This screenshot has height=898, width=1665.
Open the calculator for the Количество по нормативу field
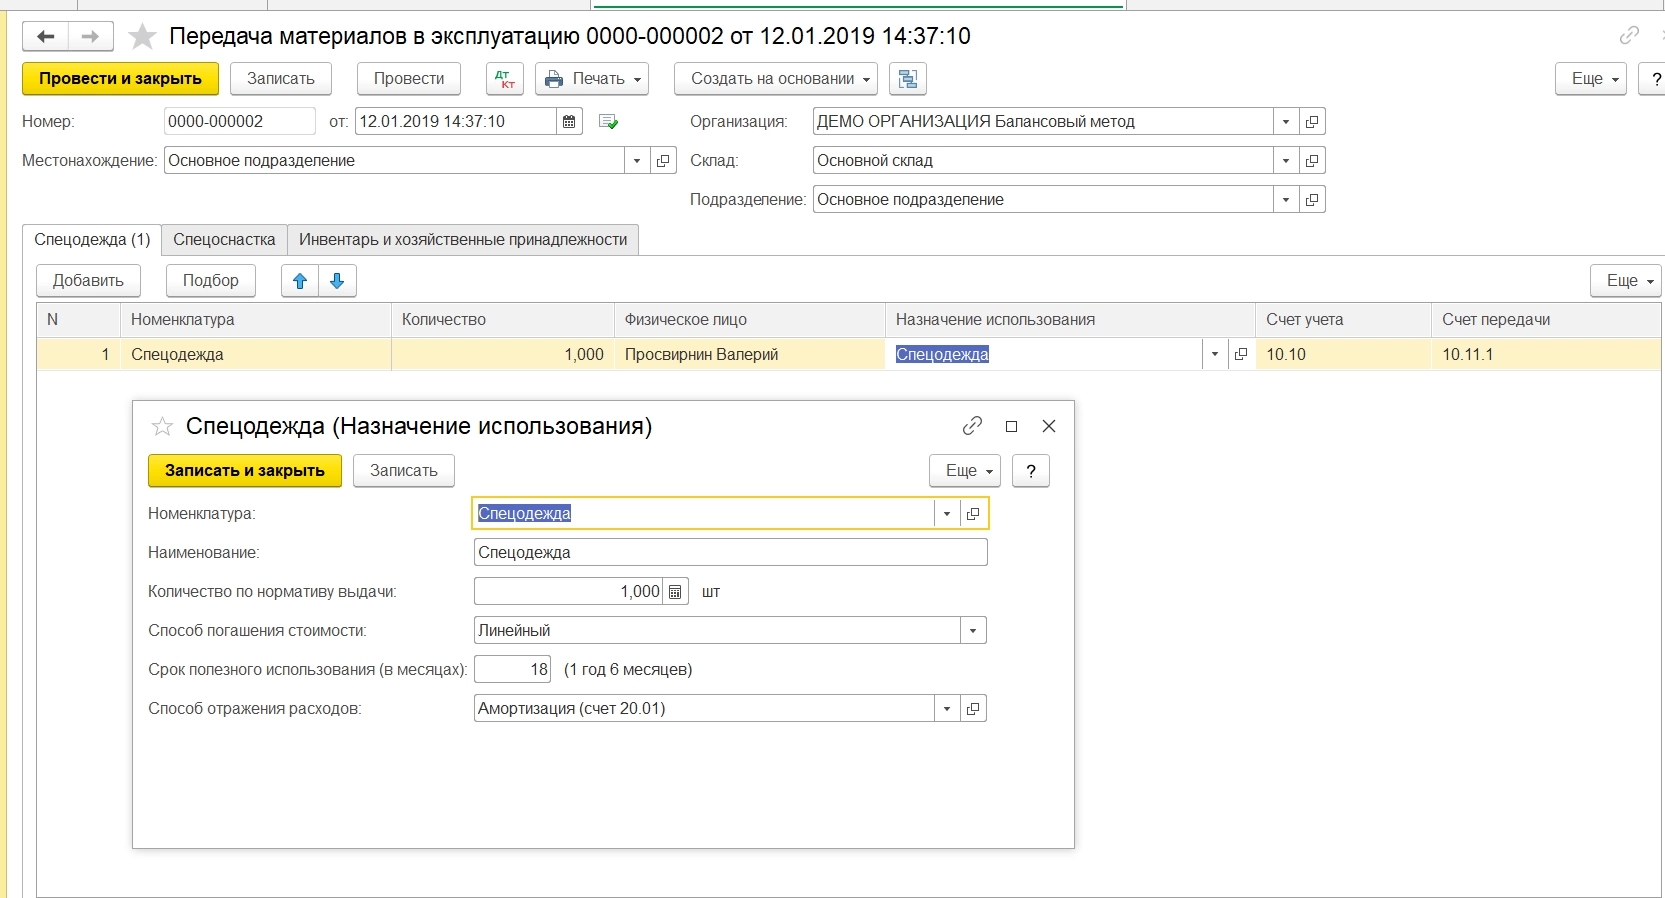pos(676,592)
